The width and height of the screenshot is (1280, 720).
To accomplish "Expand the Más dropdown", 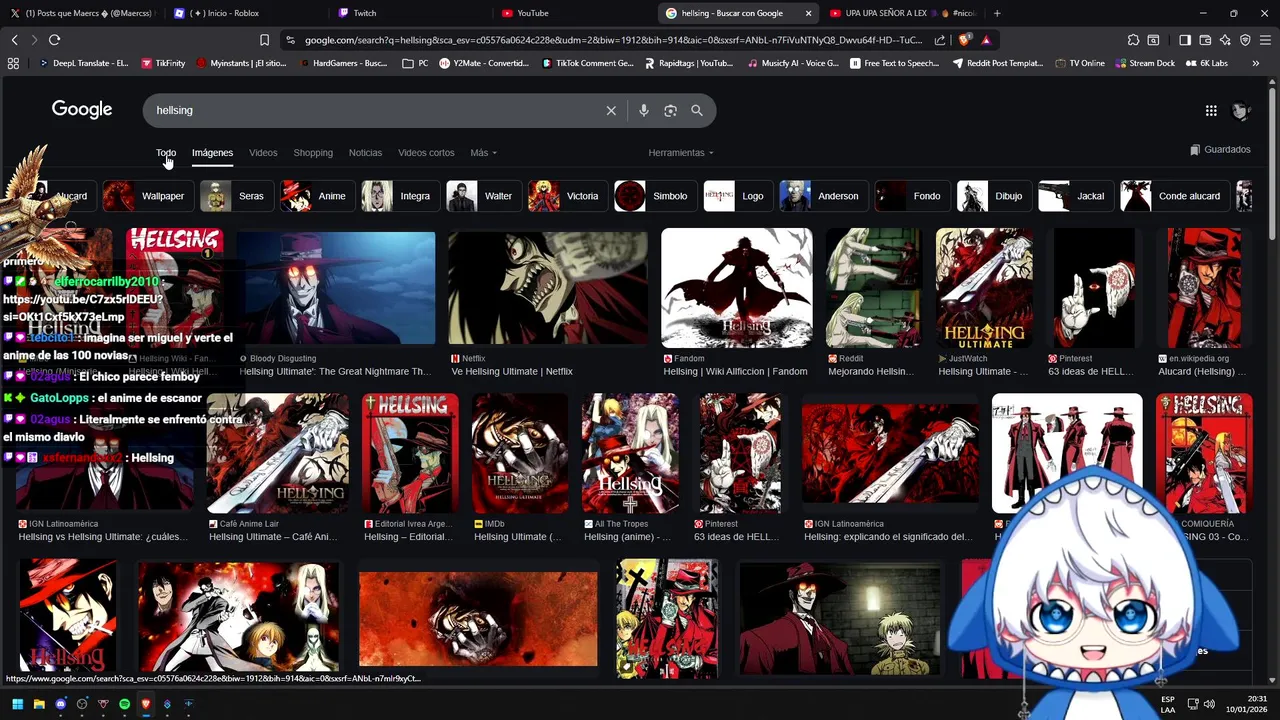I will coord(483,153).
